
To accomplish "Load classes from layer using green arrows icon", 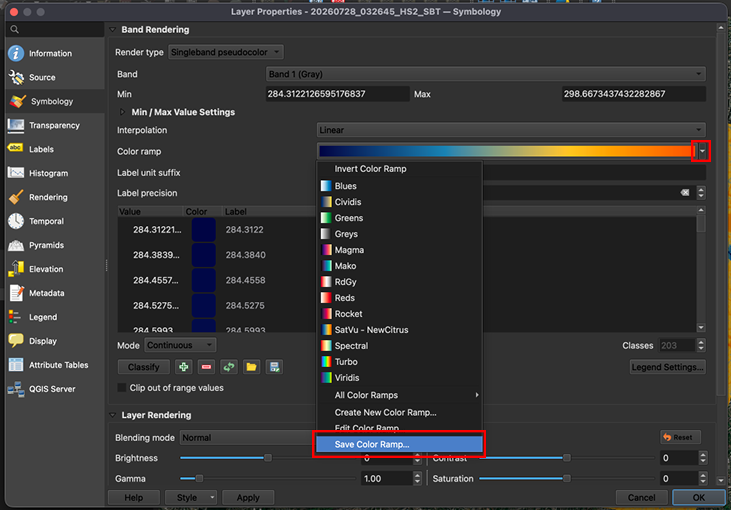I will (x=229, y=367).
